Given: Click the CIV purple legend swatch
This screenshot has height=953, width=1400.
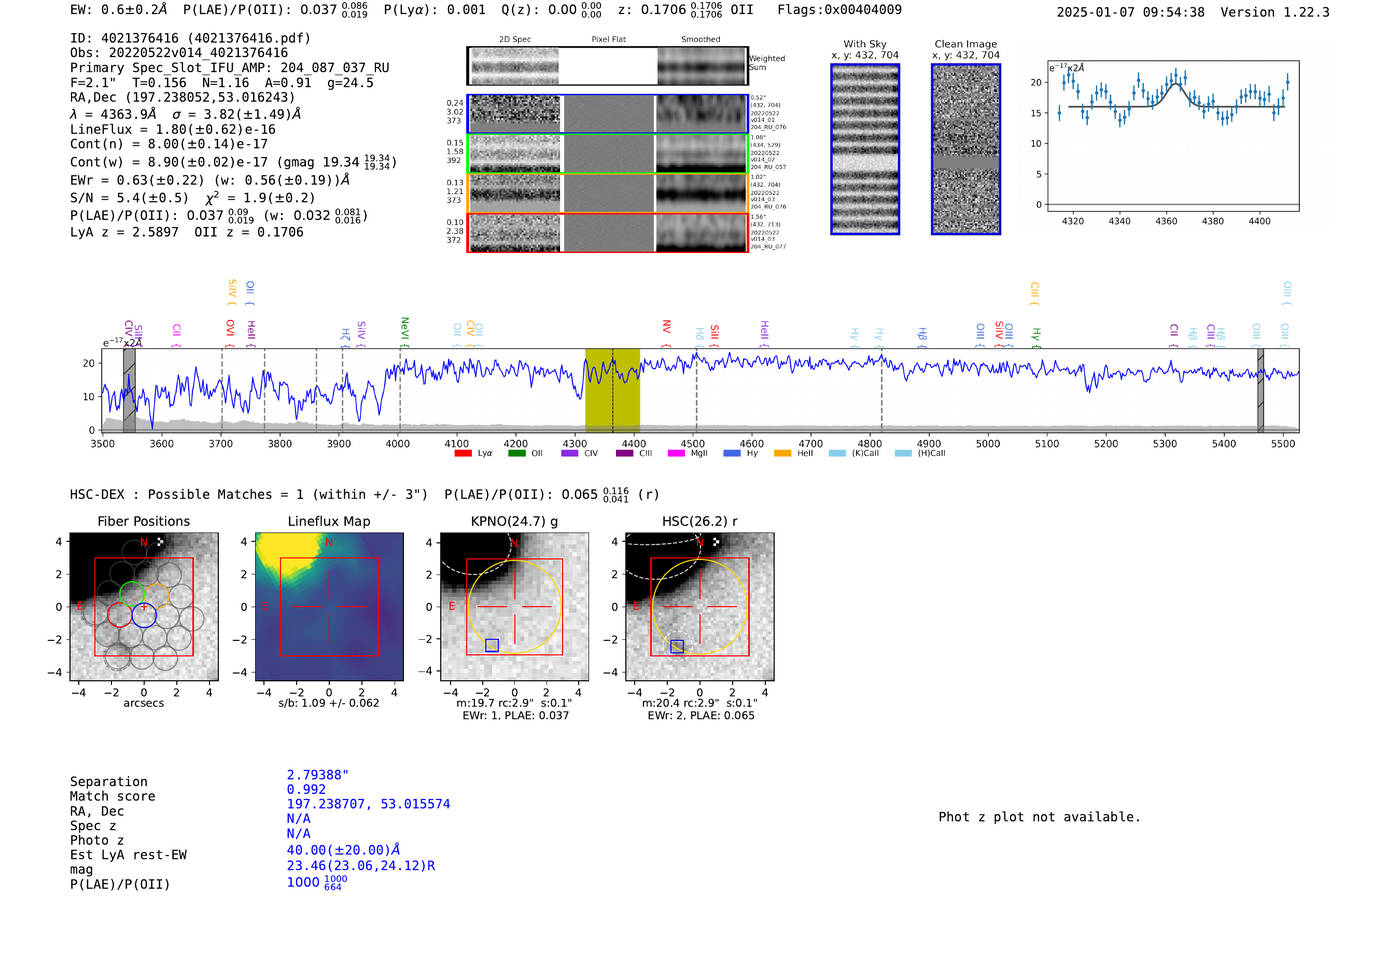Looking at the screenshot, I should click(569, 453).
